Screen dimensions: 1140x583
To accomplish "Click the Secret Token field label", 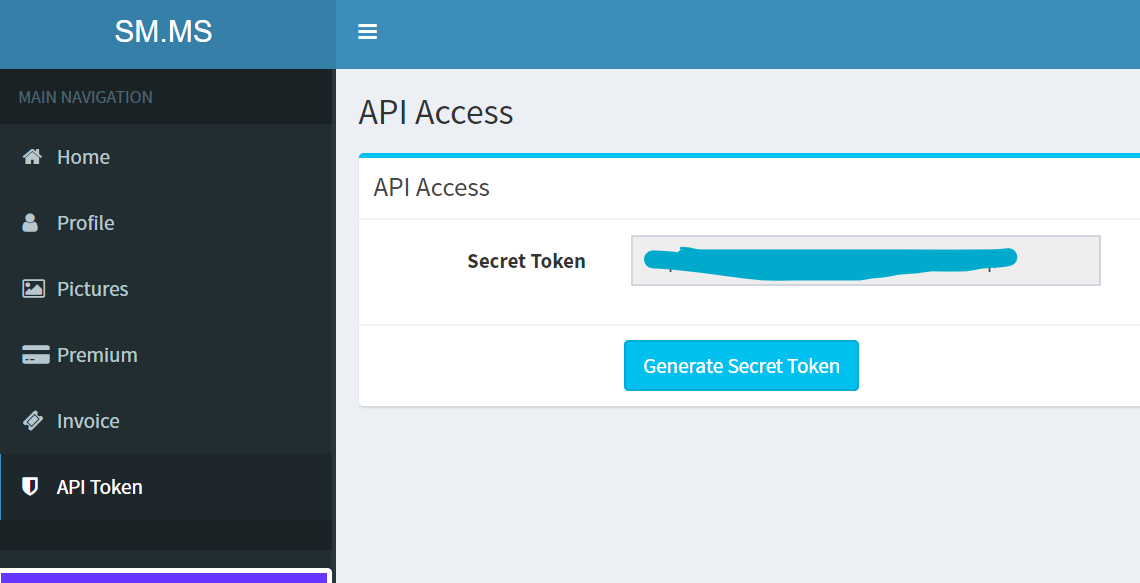I will [x=526, y=261].
